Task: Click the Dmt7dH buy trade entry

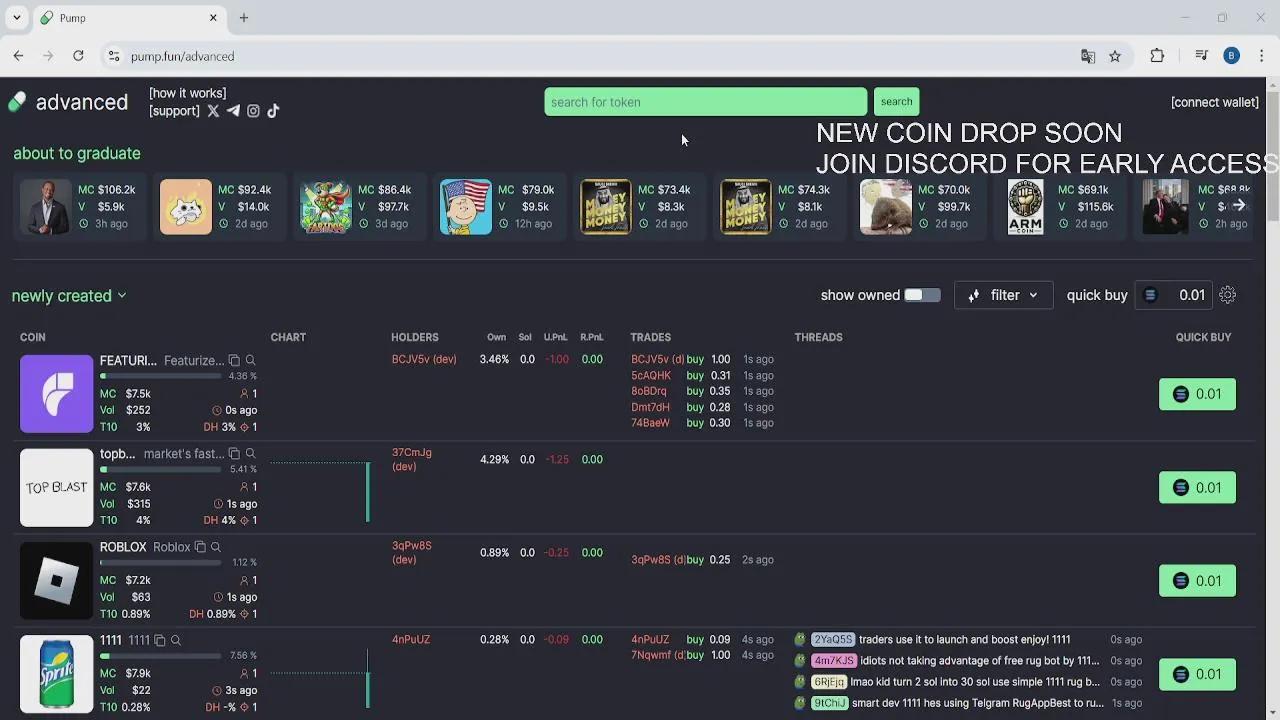Action: (x=702, y=407)
